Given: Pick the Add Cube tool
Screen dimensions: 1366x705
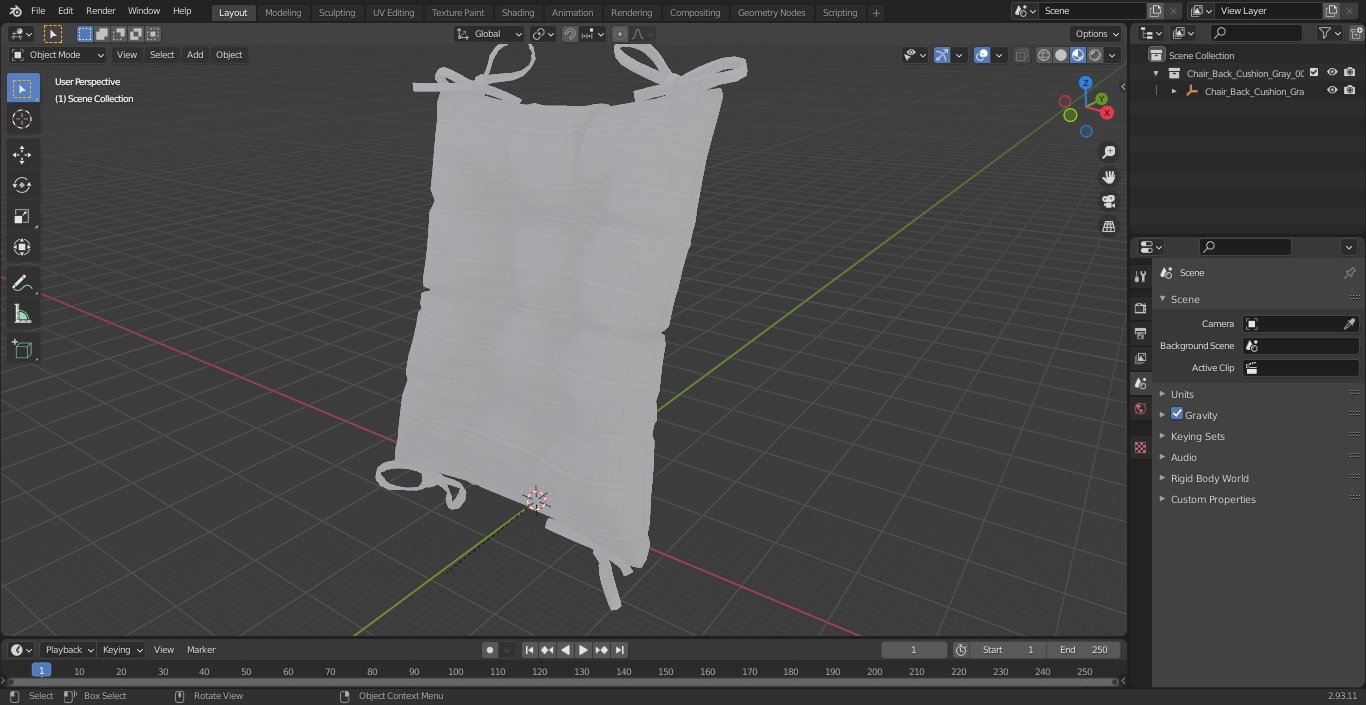Looking at the screenshot, I should tap(22, 350).
